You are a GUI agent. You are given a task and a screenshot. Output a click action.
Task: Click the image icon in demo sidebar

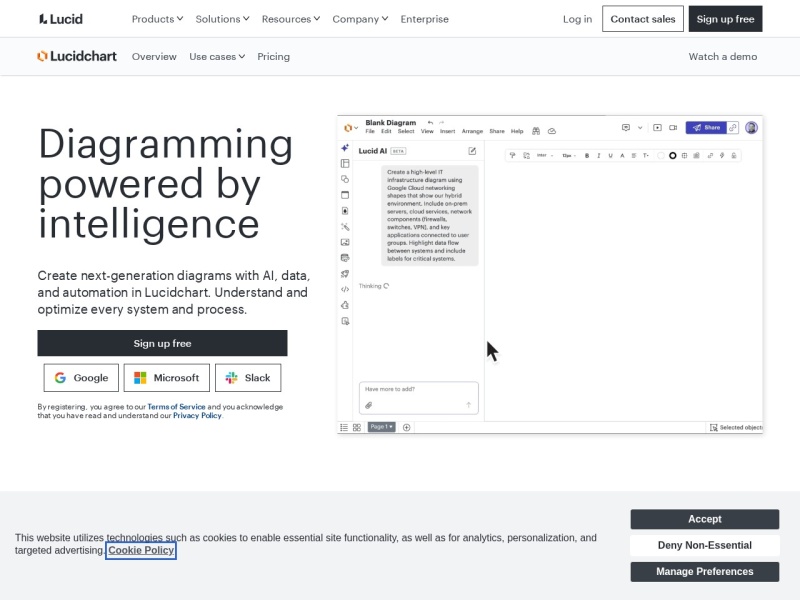(345, 242)
